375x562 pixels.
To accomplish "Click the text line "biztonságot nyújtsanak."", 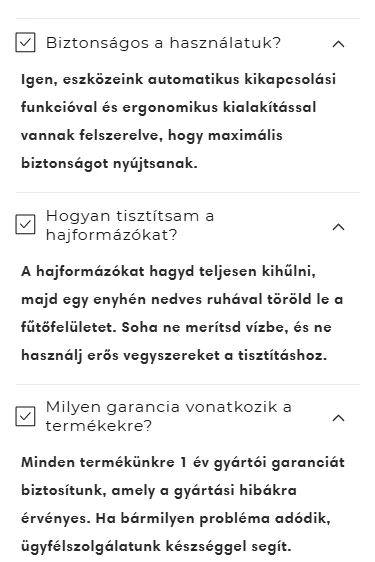I will [x=109, y=164].
